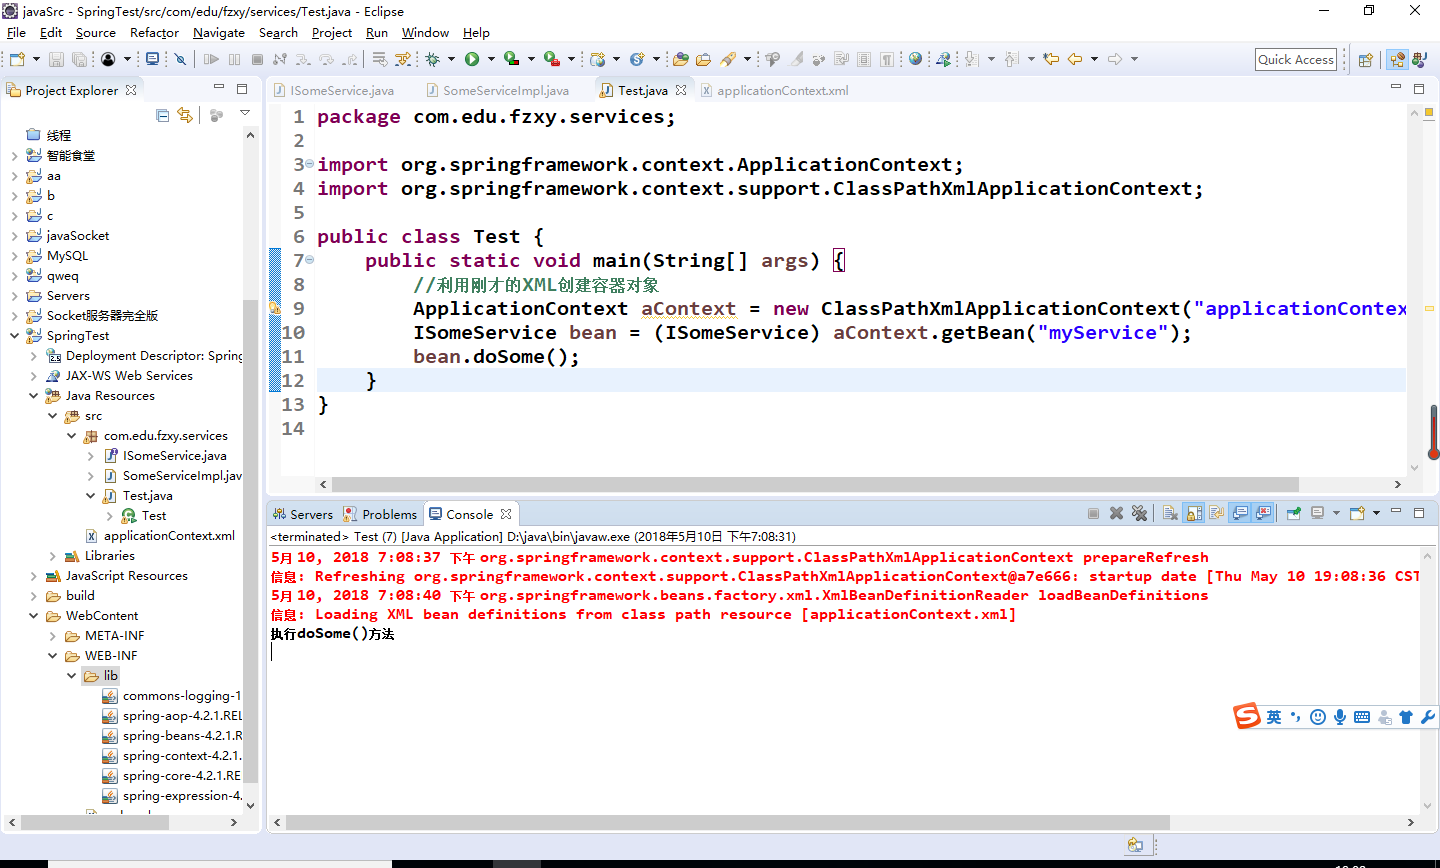Click the Skip All Breakpoints icon

click(180, 59)
